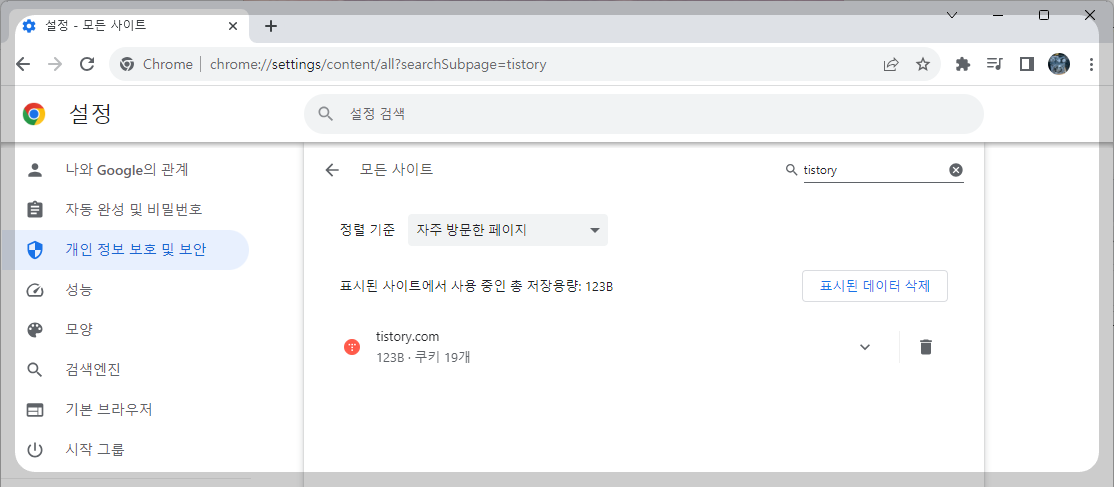Open the tab search chevron in title bar
Image resolution: width=1114 pixels, height=487 pixels.
[952, 15]
